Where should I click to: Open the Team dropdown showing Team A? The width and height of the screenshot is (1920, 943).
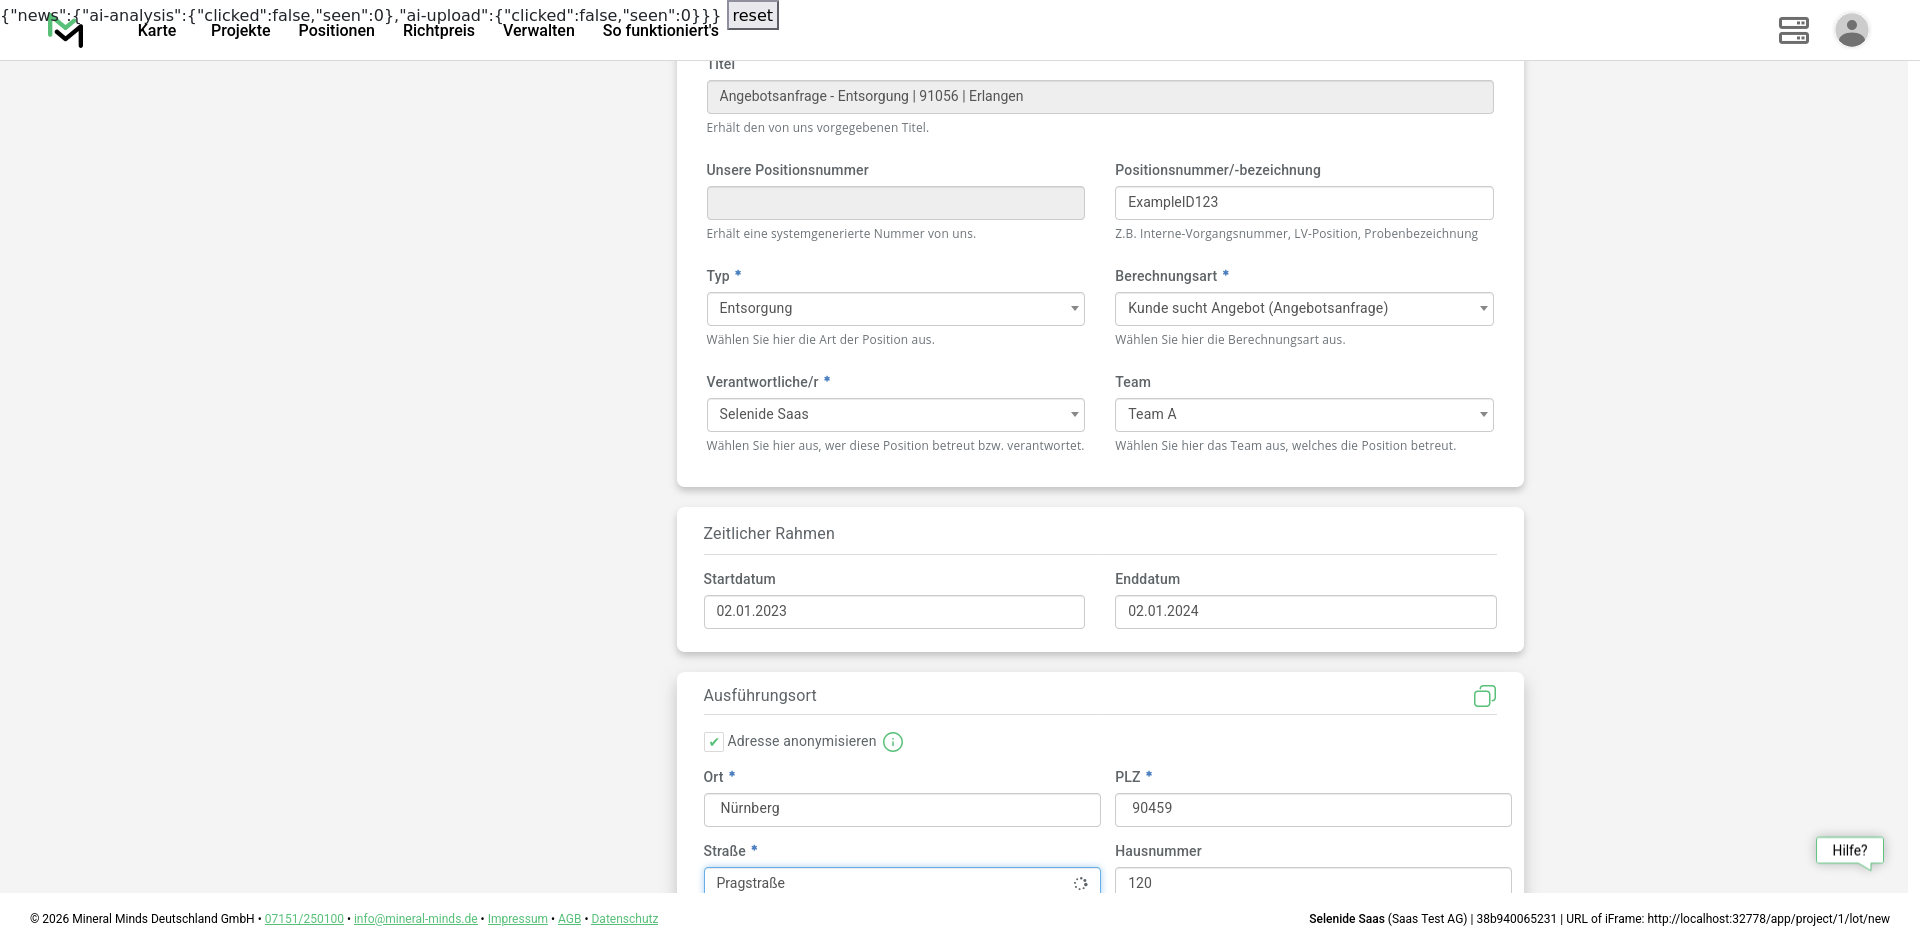point(1303,415)
